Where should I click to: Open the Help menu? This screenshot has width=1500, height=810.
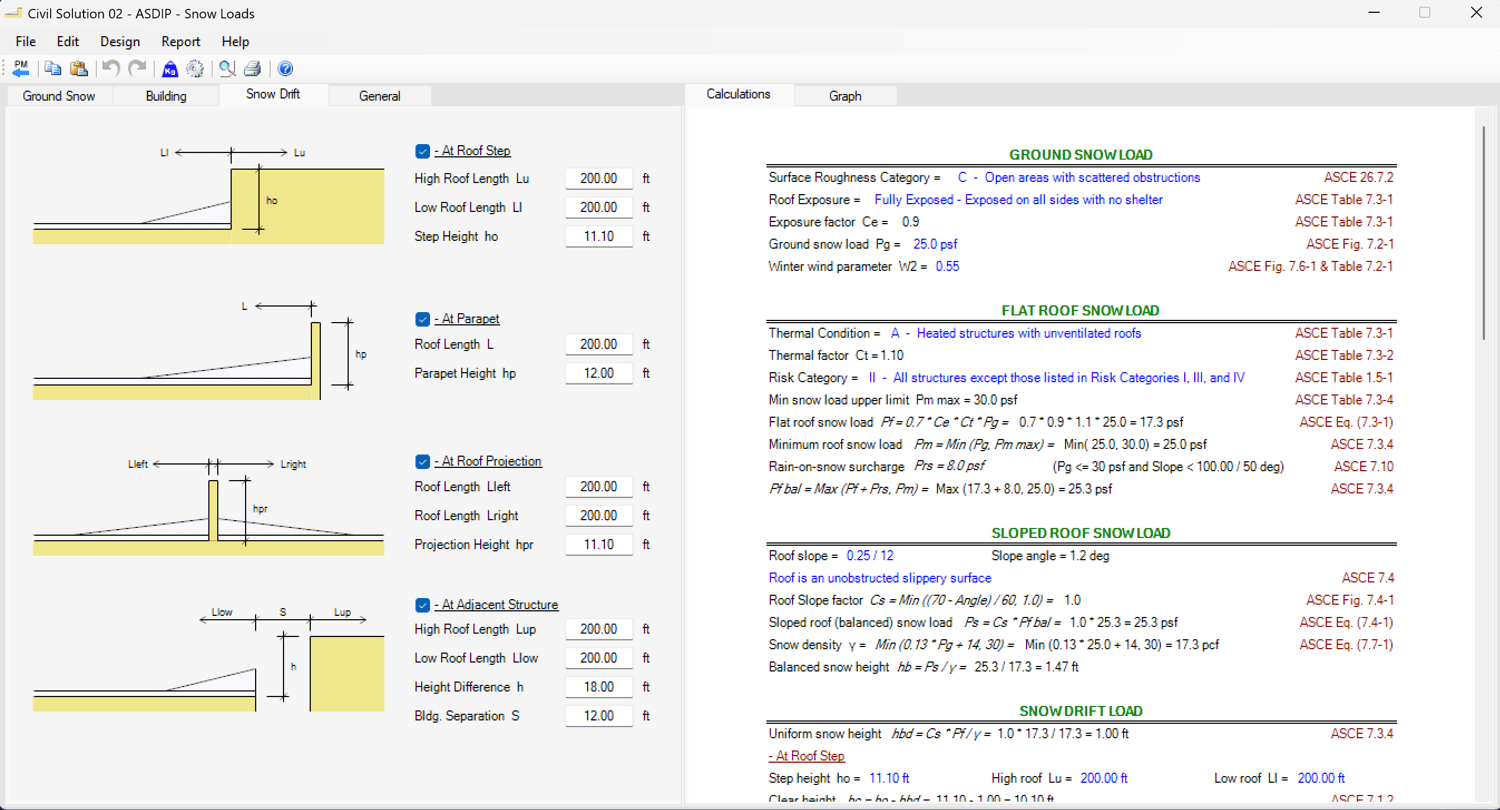tap(236, 42)
